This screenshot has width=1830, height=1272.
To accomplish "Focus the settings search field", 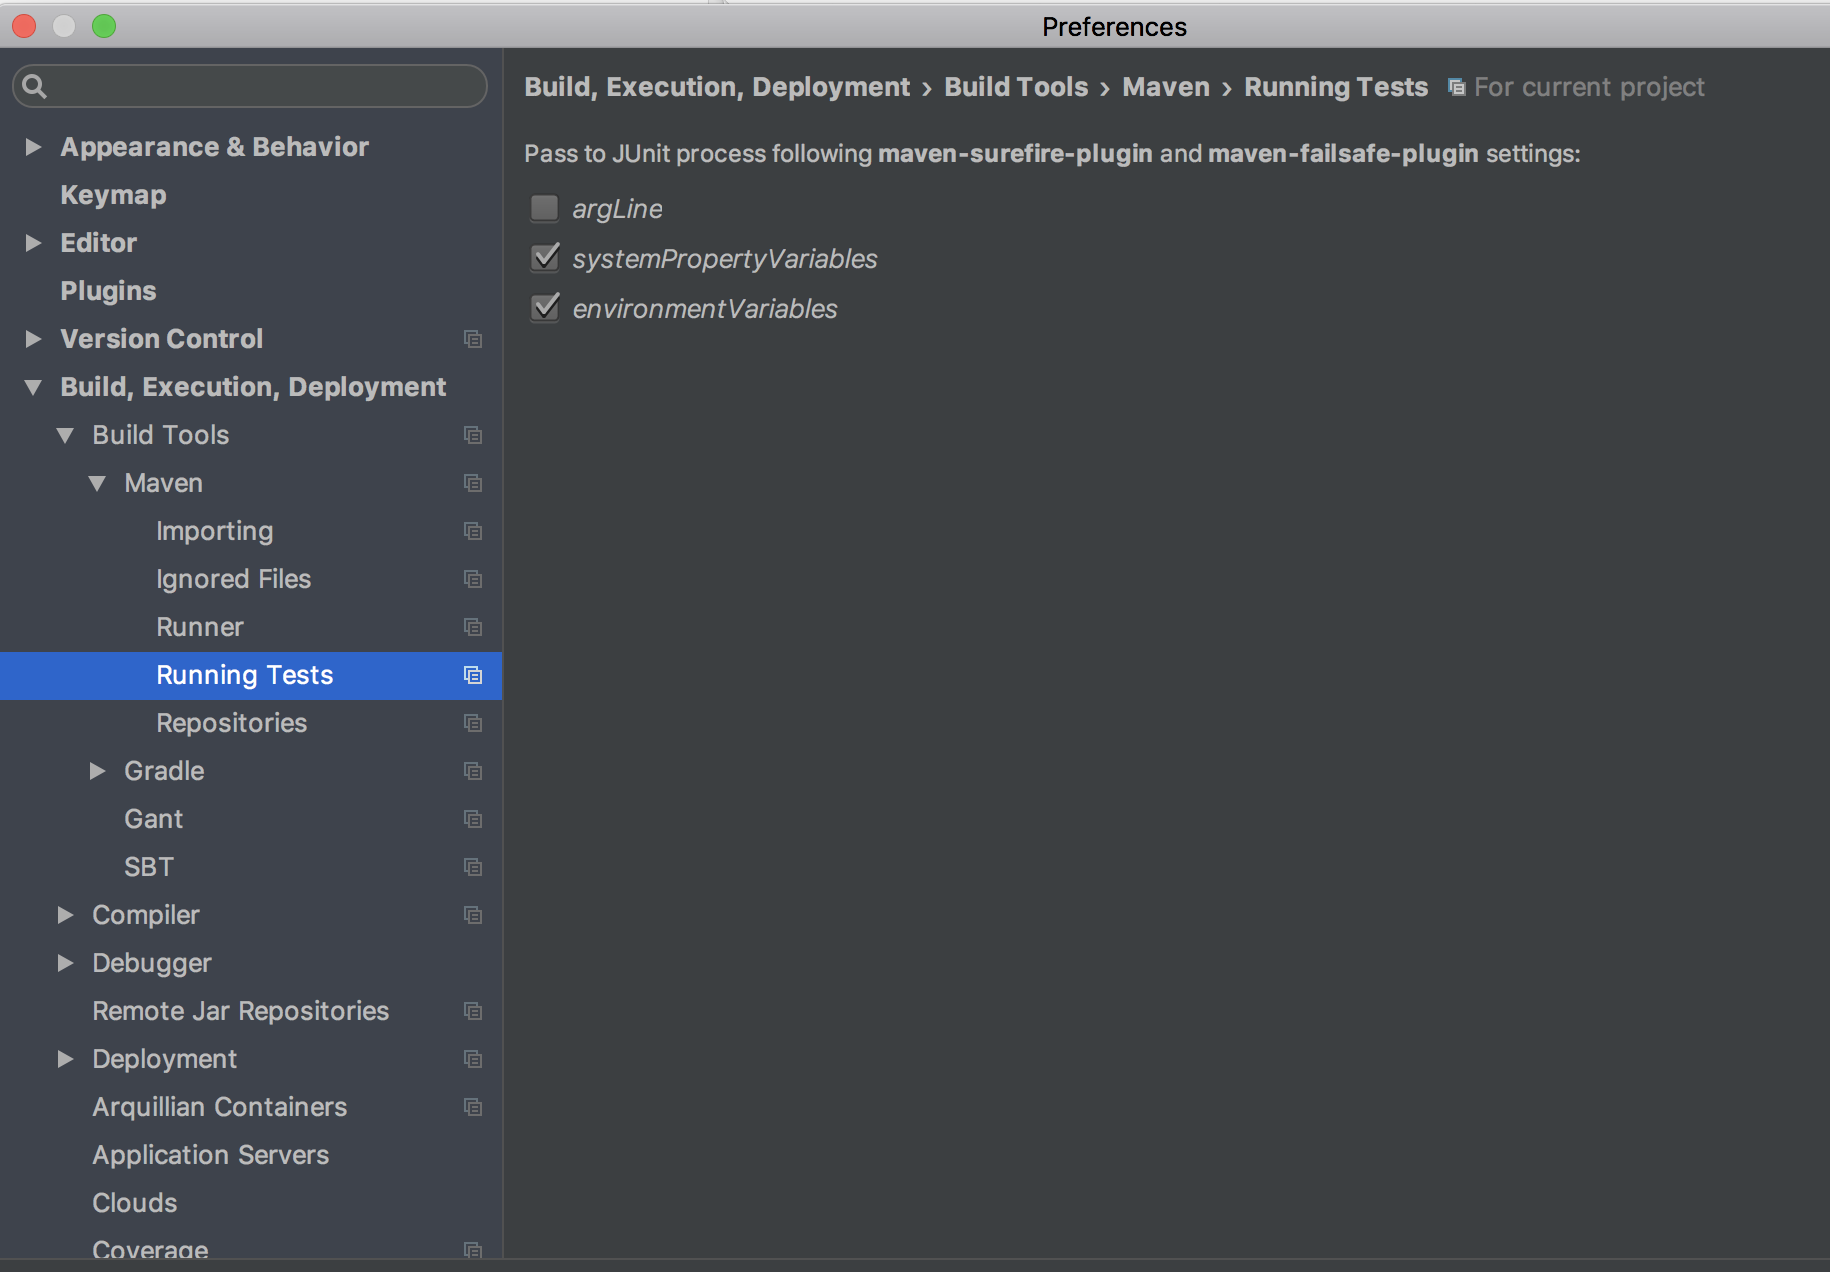I will coord(250,86).
